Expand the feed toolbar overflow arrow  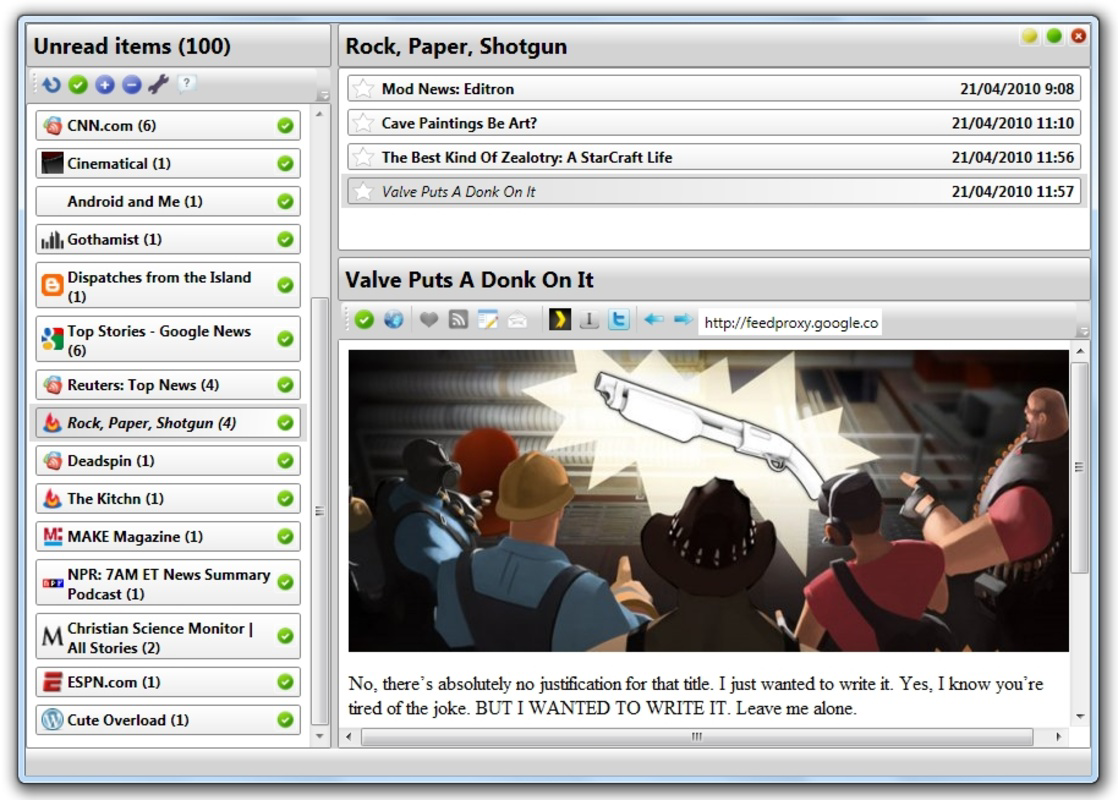click(x=324, y=95)
